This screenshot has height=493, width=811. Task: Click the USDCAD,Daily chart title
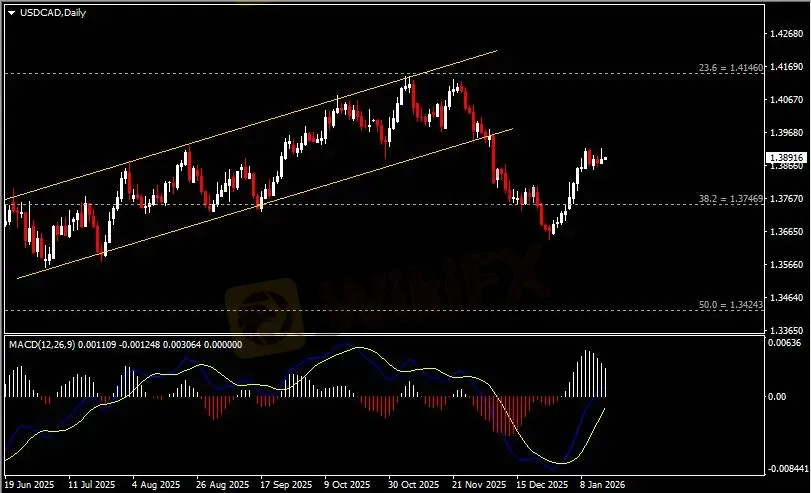point(48,12)
